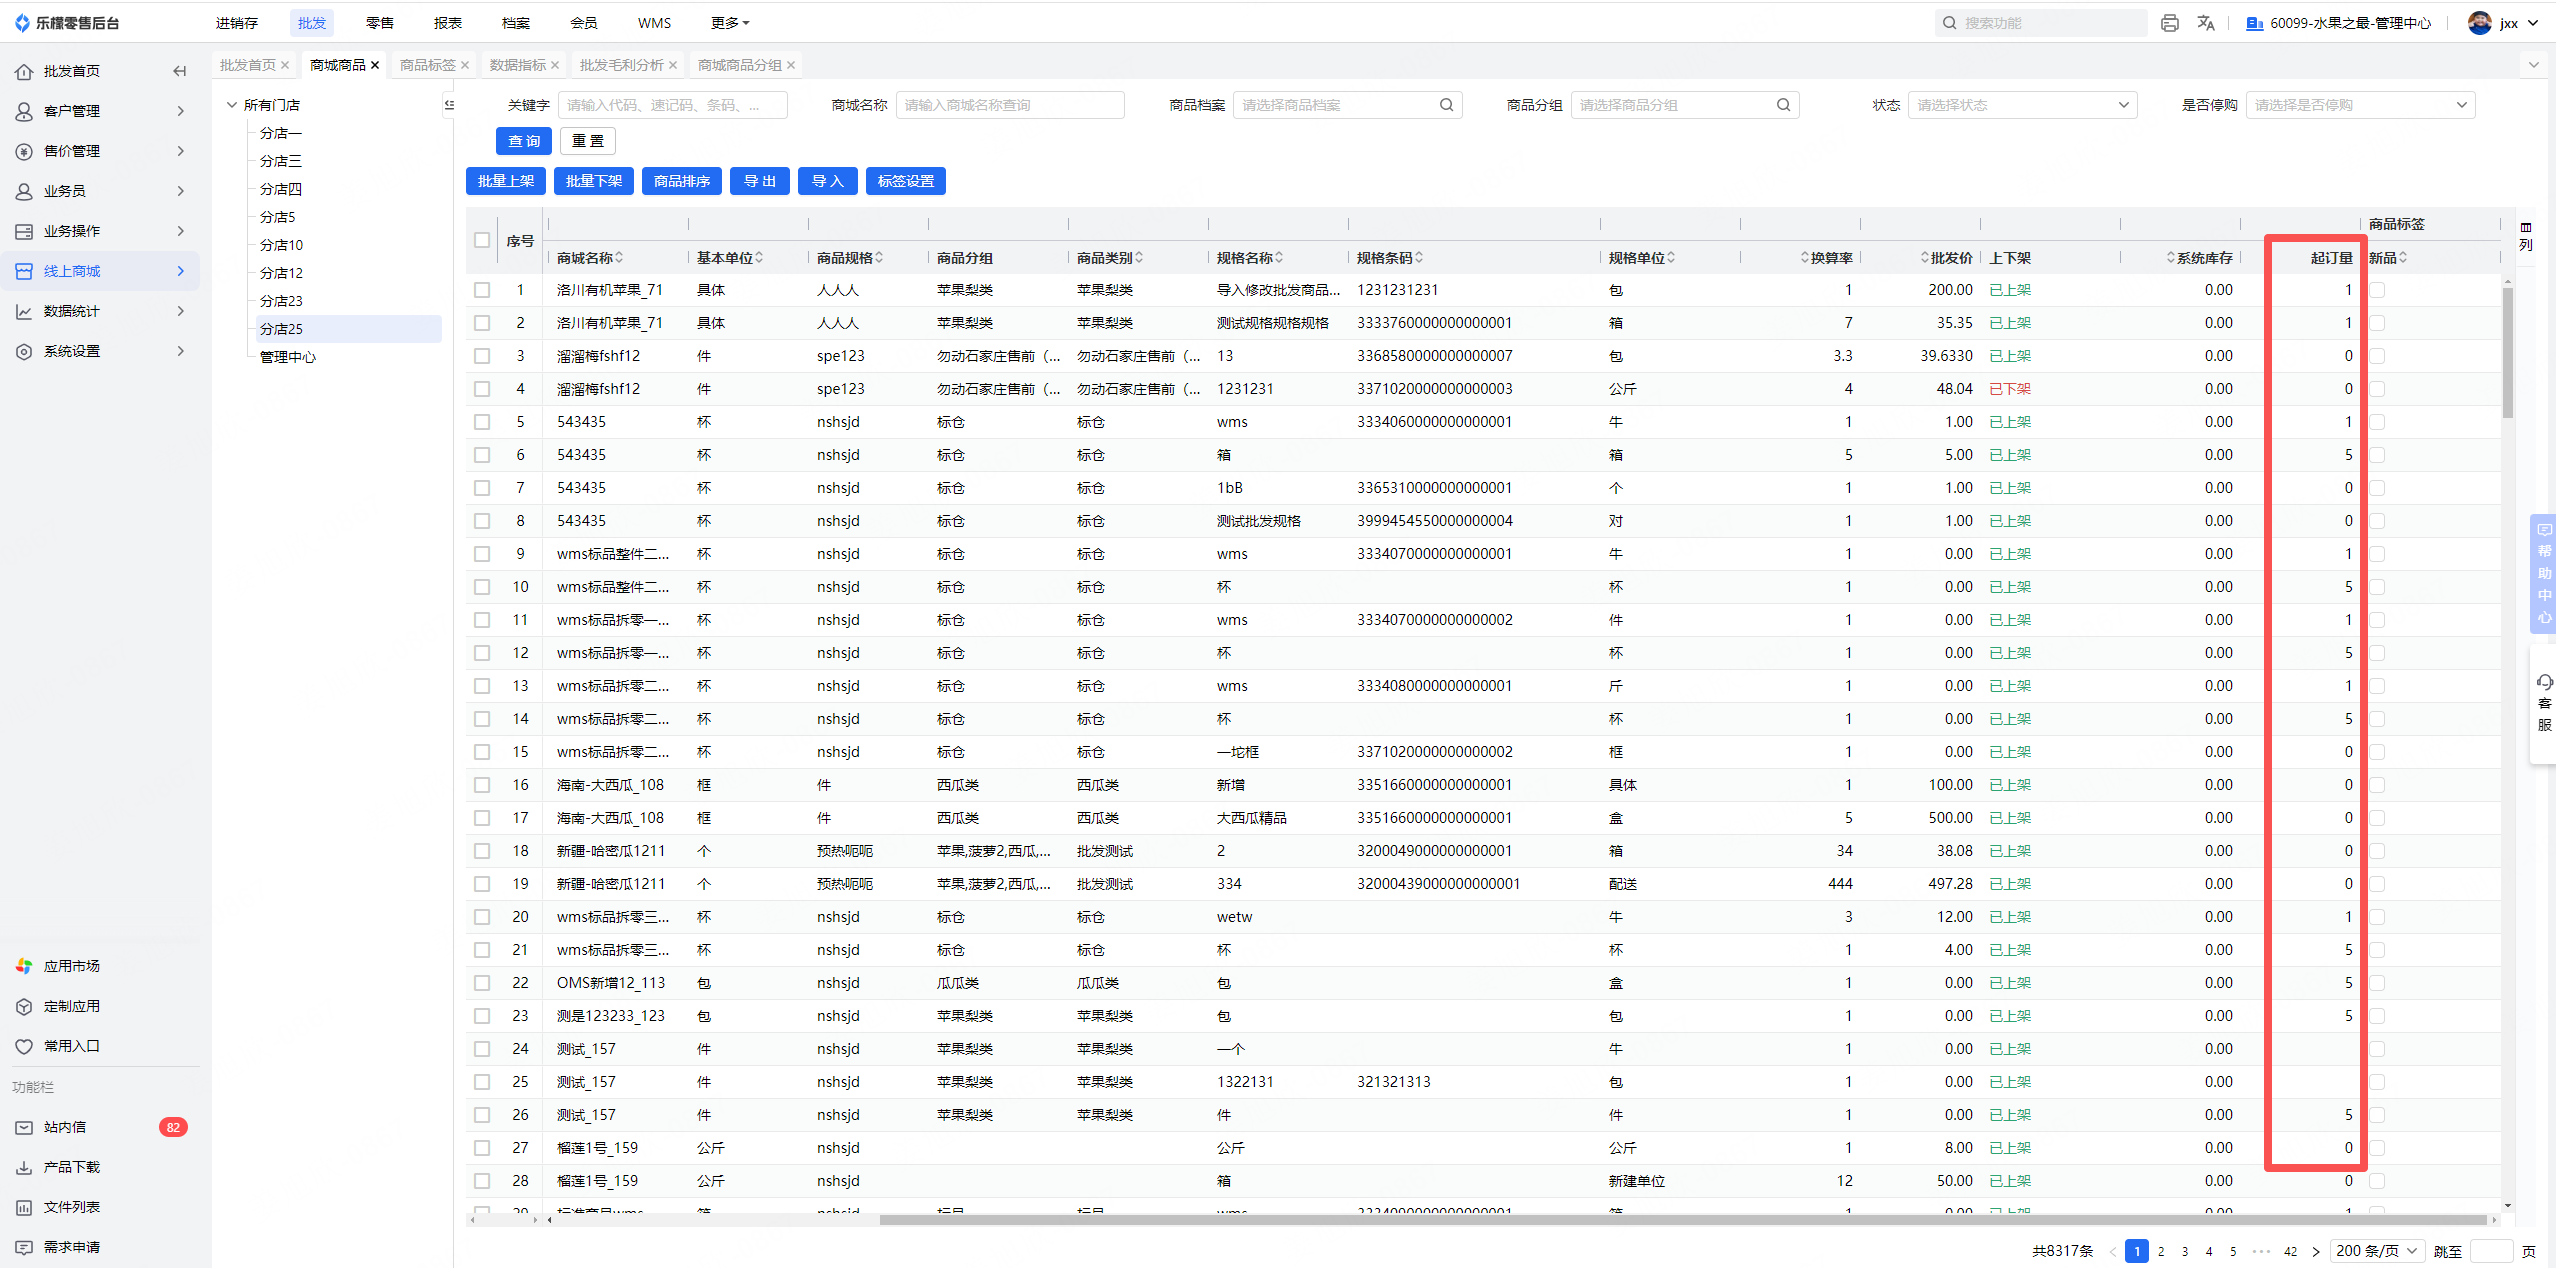Viewport: 2556px width, 1268px height.
Task: Click the printer icon in top bar
Action: (x=2169, y=23)
